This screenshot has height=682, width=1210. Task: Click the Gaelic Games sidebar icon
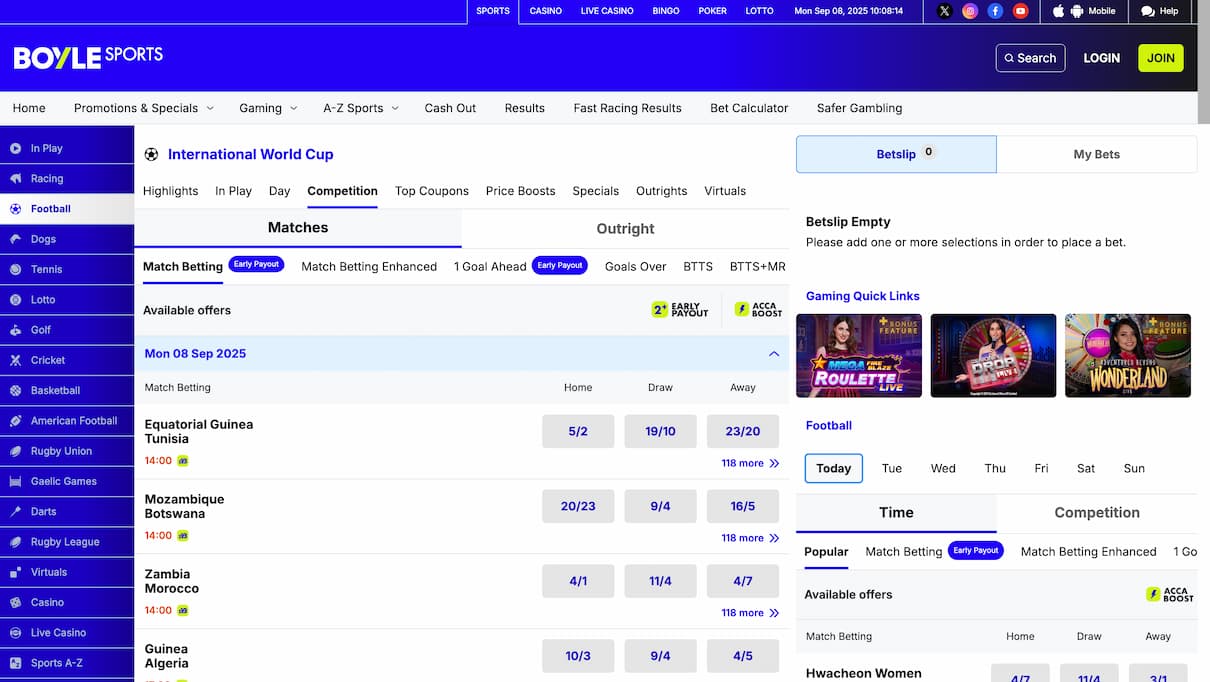pyautogui.click(x=15, y=481)
